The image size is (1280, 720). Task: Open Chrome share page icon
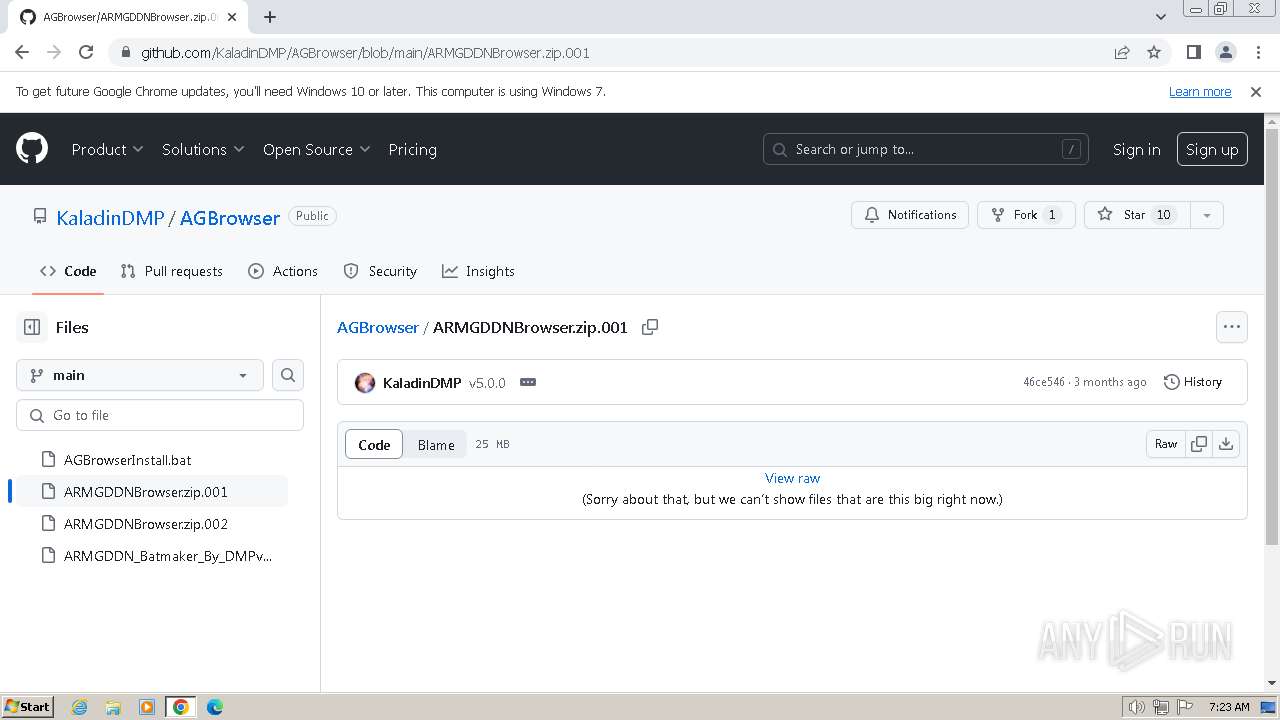[1122, 53]
